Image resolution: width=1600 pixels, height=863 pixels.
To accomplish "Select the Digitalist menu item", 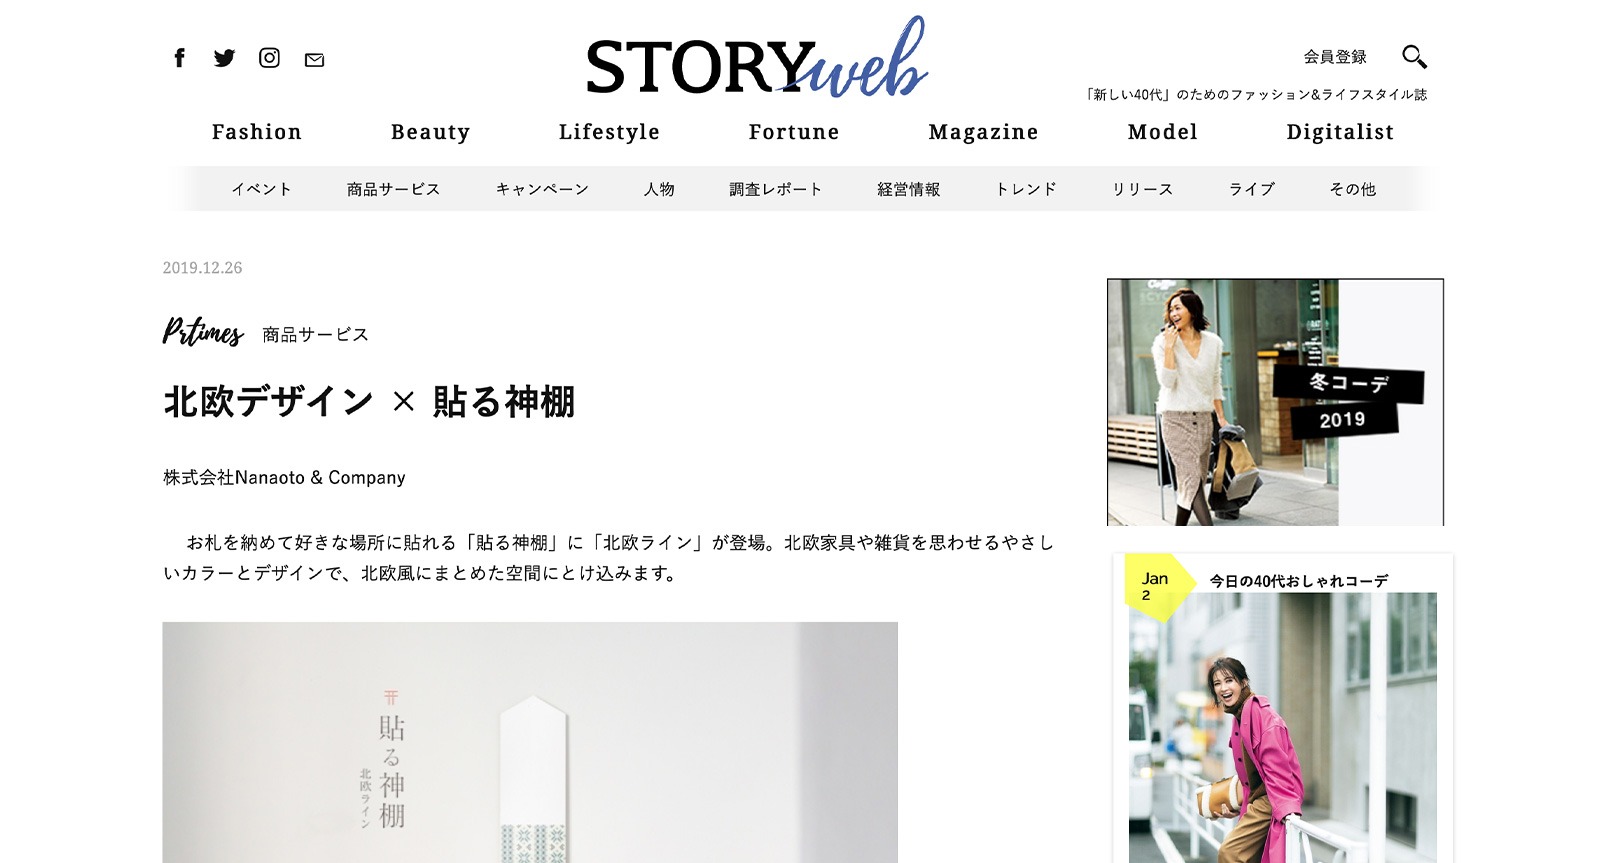I will (1340, 132).
